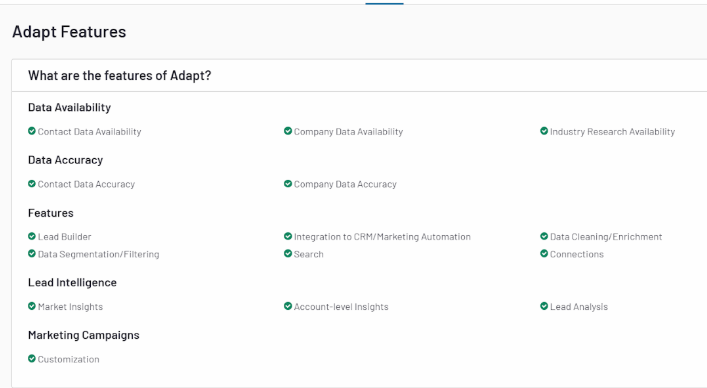Click the Data Accuracy section heading

click(65, 160)
